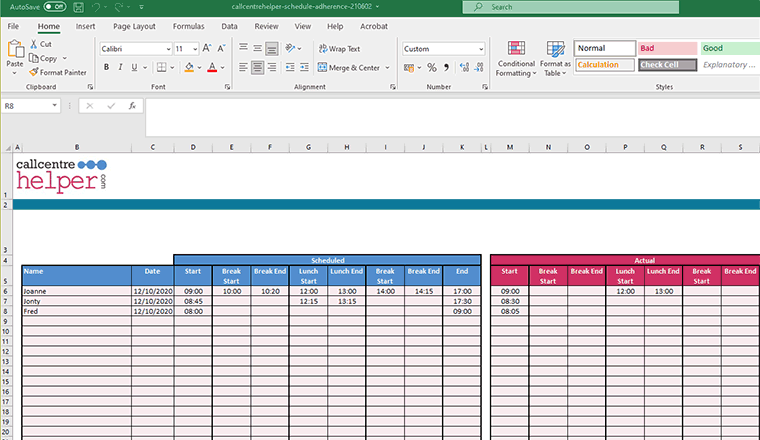
Task: Toggle Bold formatting
Action: 106,67
